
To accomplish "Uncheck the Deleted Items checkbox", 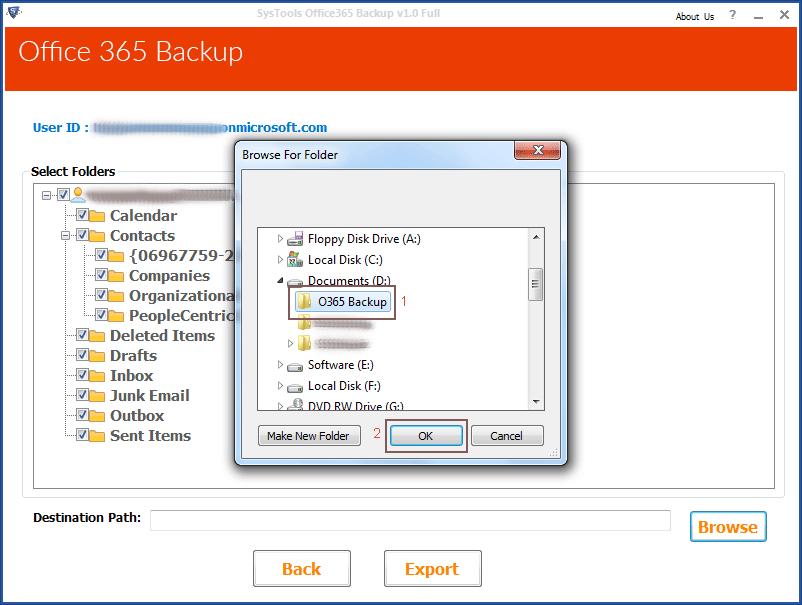I will pos(82,336).
